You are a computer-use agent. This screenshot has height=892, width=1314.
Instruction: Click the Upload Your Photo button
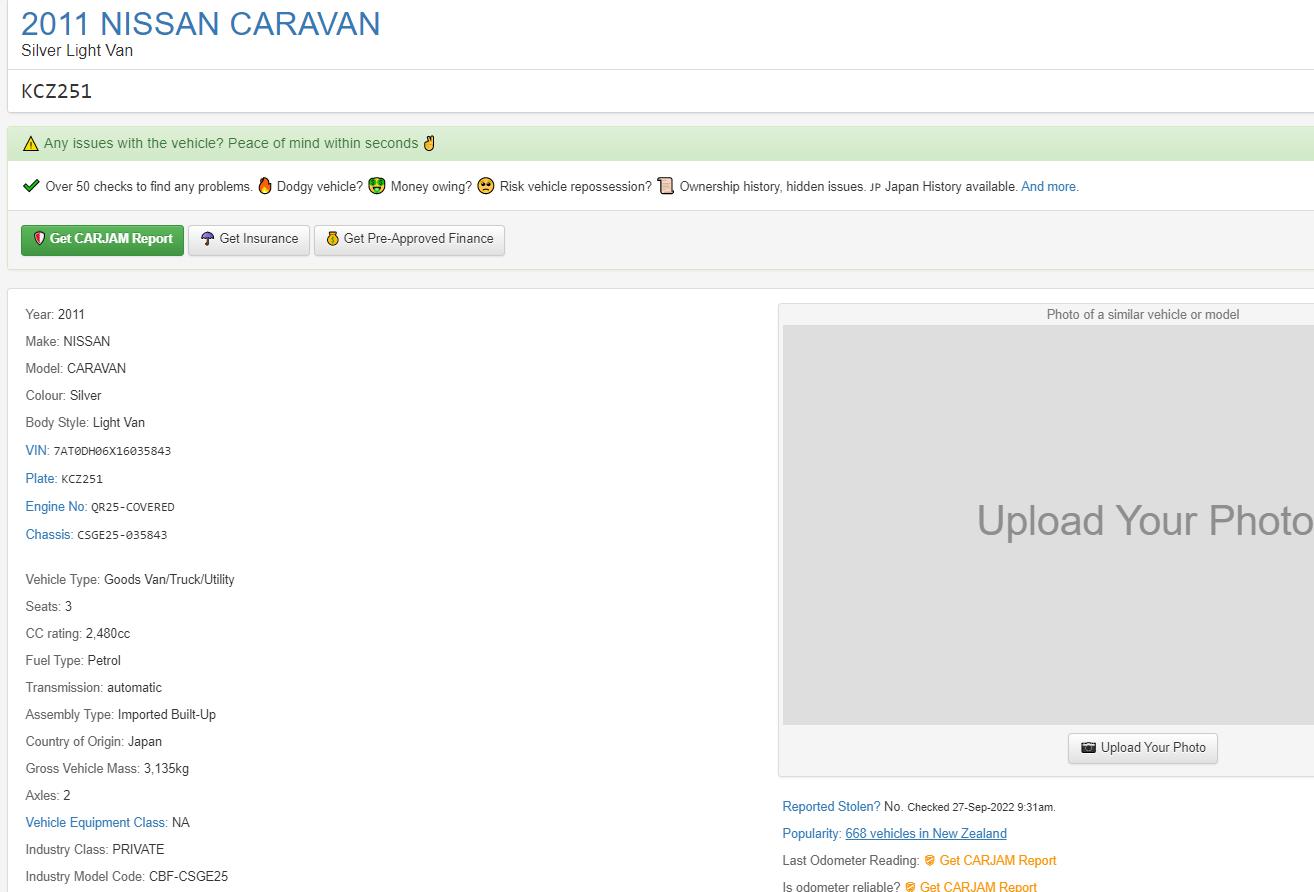click(x=1143, y=748)
